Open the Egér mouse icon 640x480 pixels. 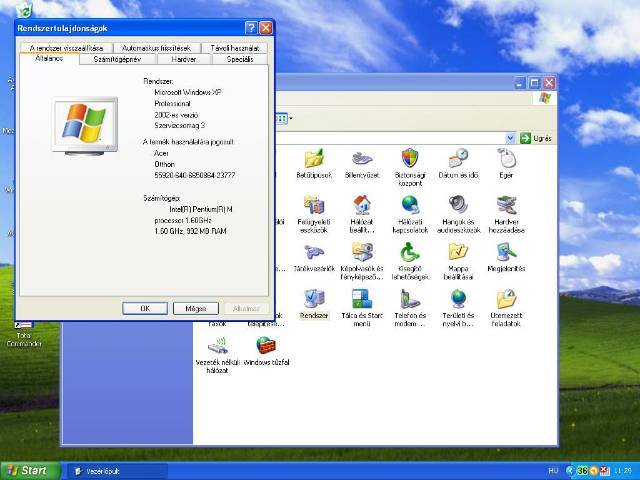[507, 158]
